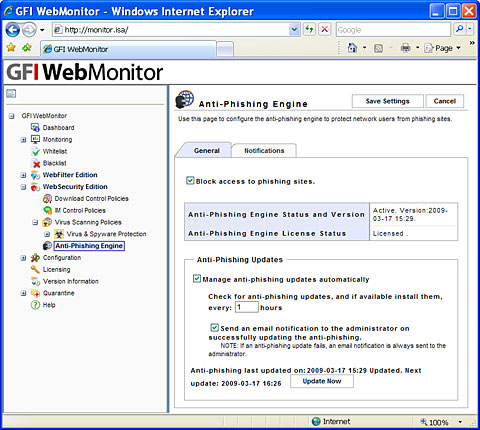
Task: Click the biohazard Virus & Spyware icon
Action: click(x=59, y=234)
